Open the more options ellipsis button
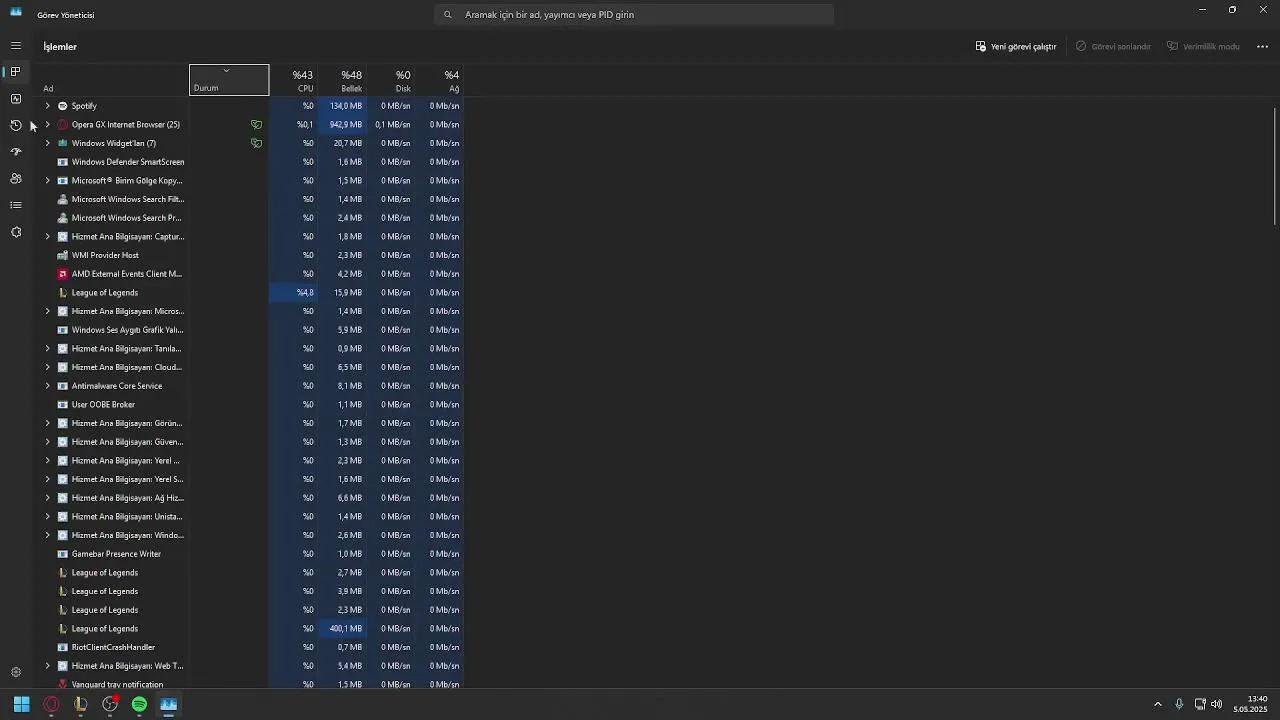Viewport: 1280px width, 720px height. pyautogui.click(x=1262, y=47)
